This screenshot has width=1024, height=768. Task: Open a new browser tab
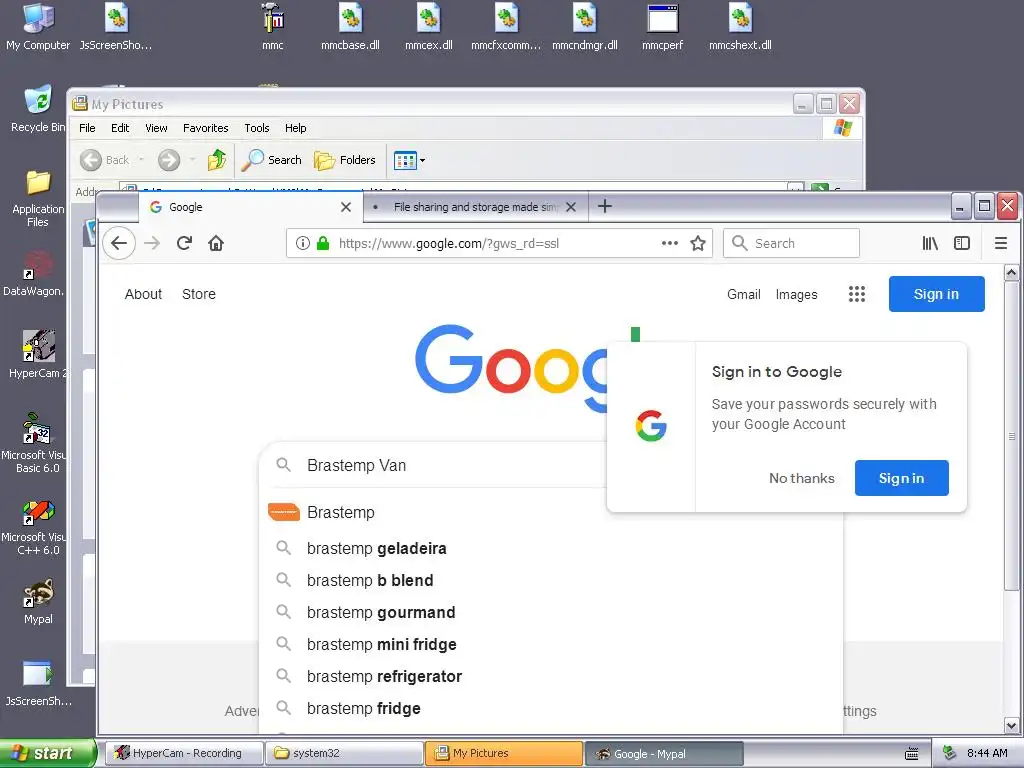605,206
